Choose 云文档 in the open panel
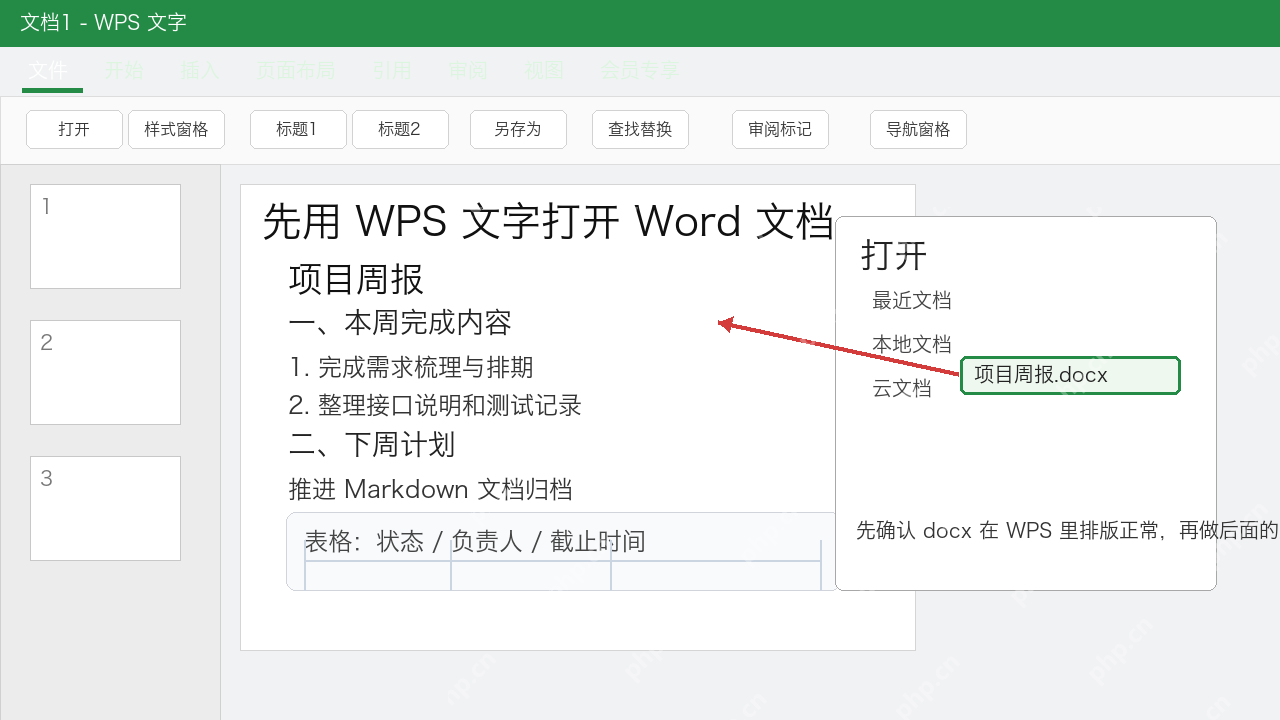Viewport: 1280px width, 720px height. pyautogui.click(x=902, y=388)
